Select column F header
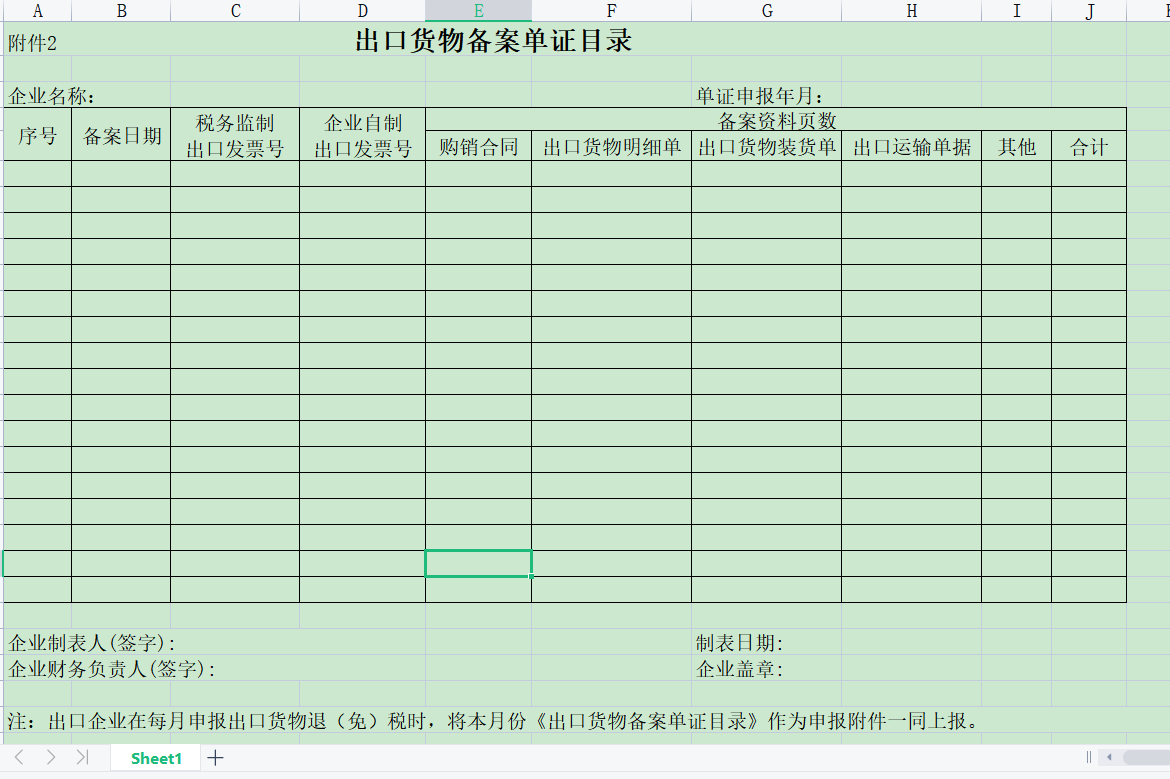The width and height of the screenshot is (1170, 779). point(611,10)
